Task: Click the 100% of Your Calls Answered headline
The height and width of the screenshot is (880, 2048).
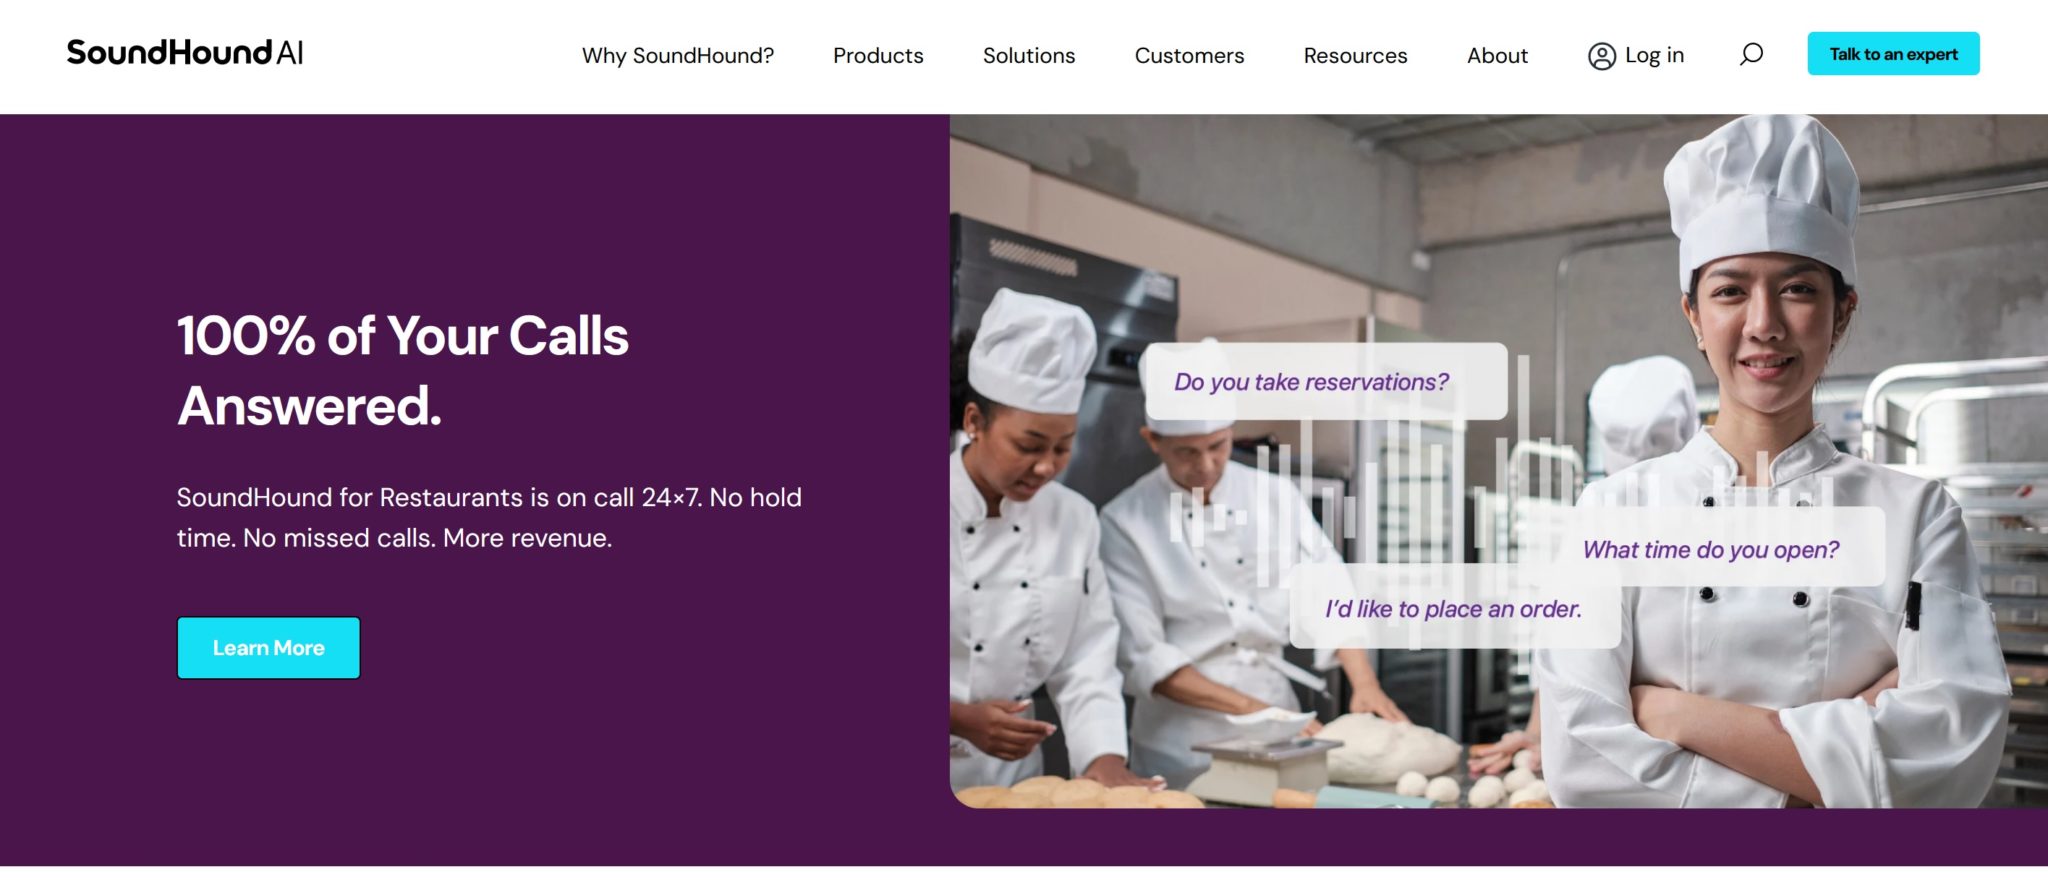Action: (x=403, y=370)
